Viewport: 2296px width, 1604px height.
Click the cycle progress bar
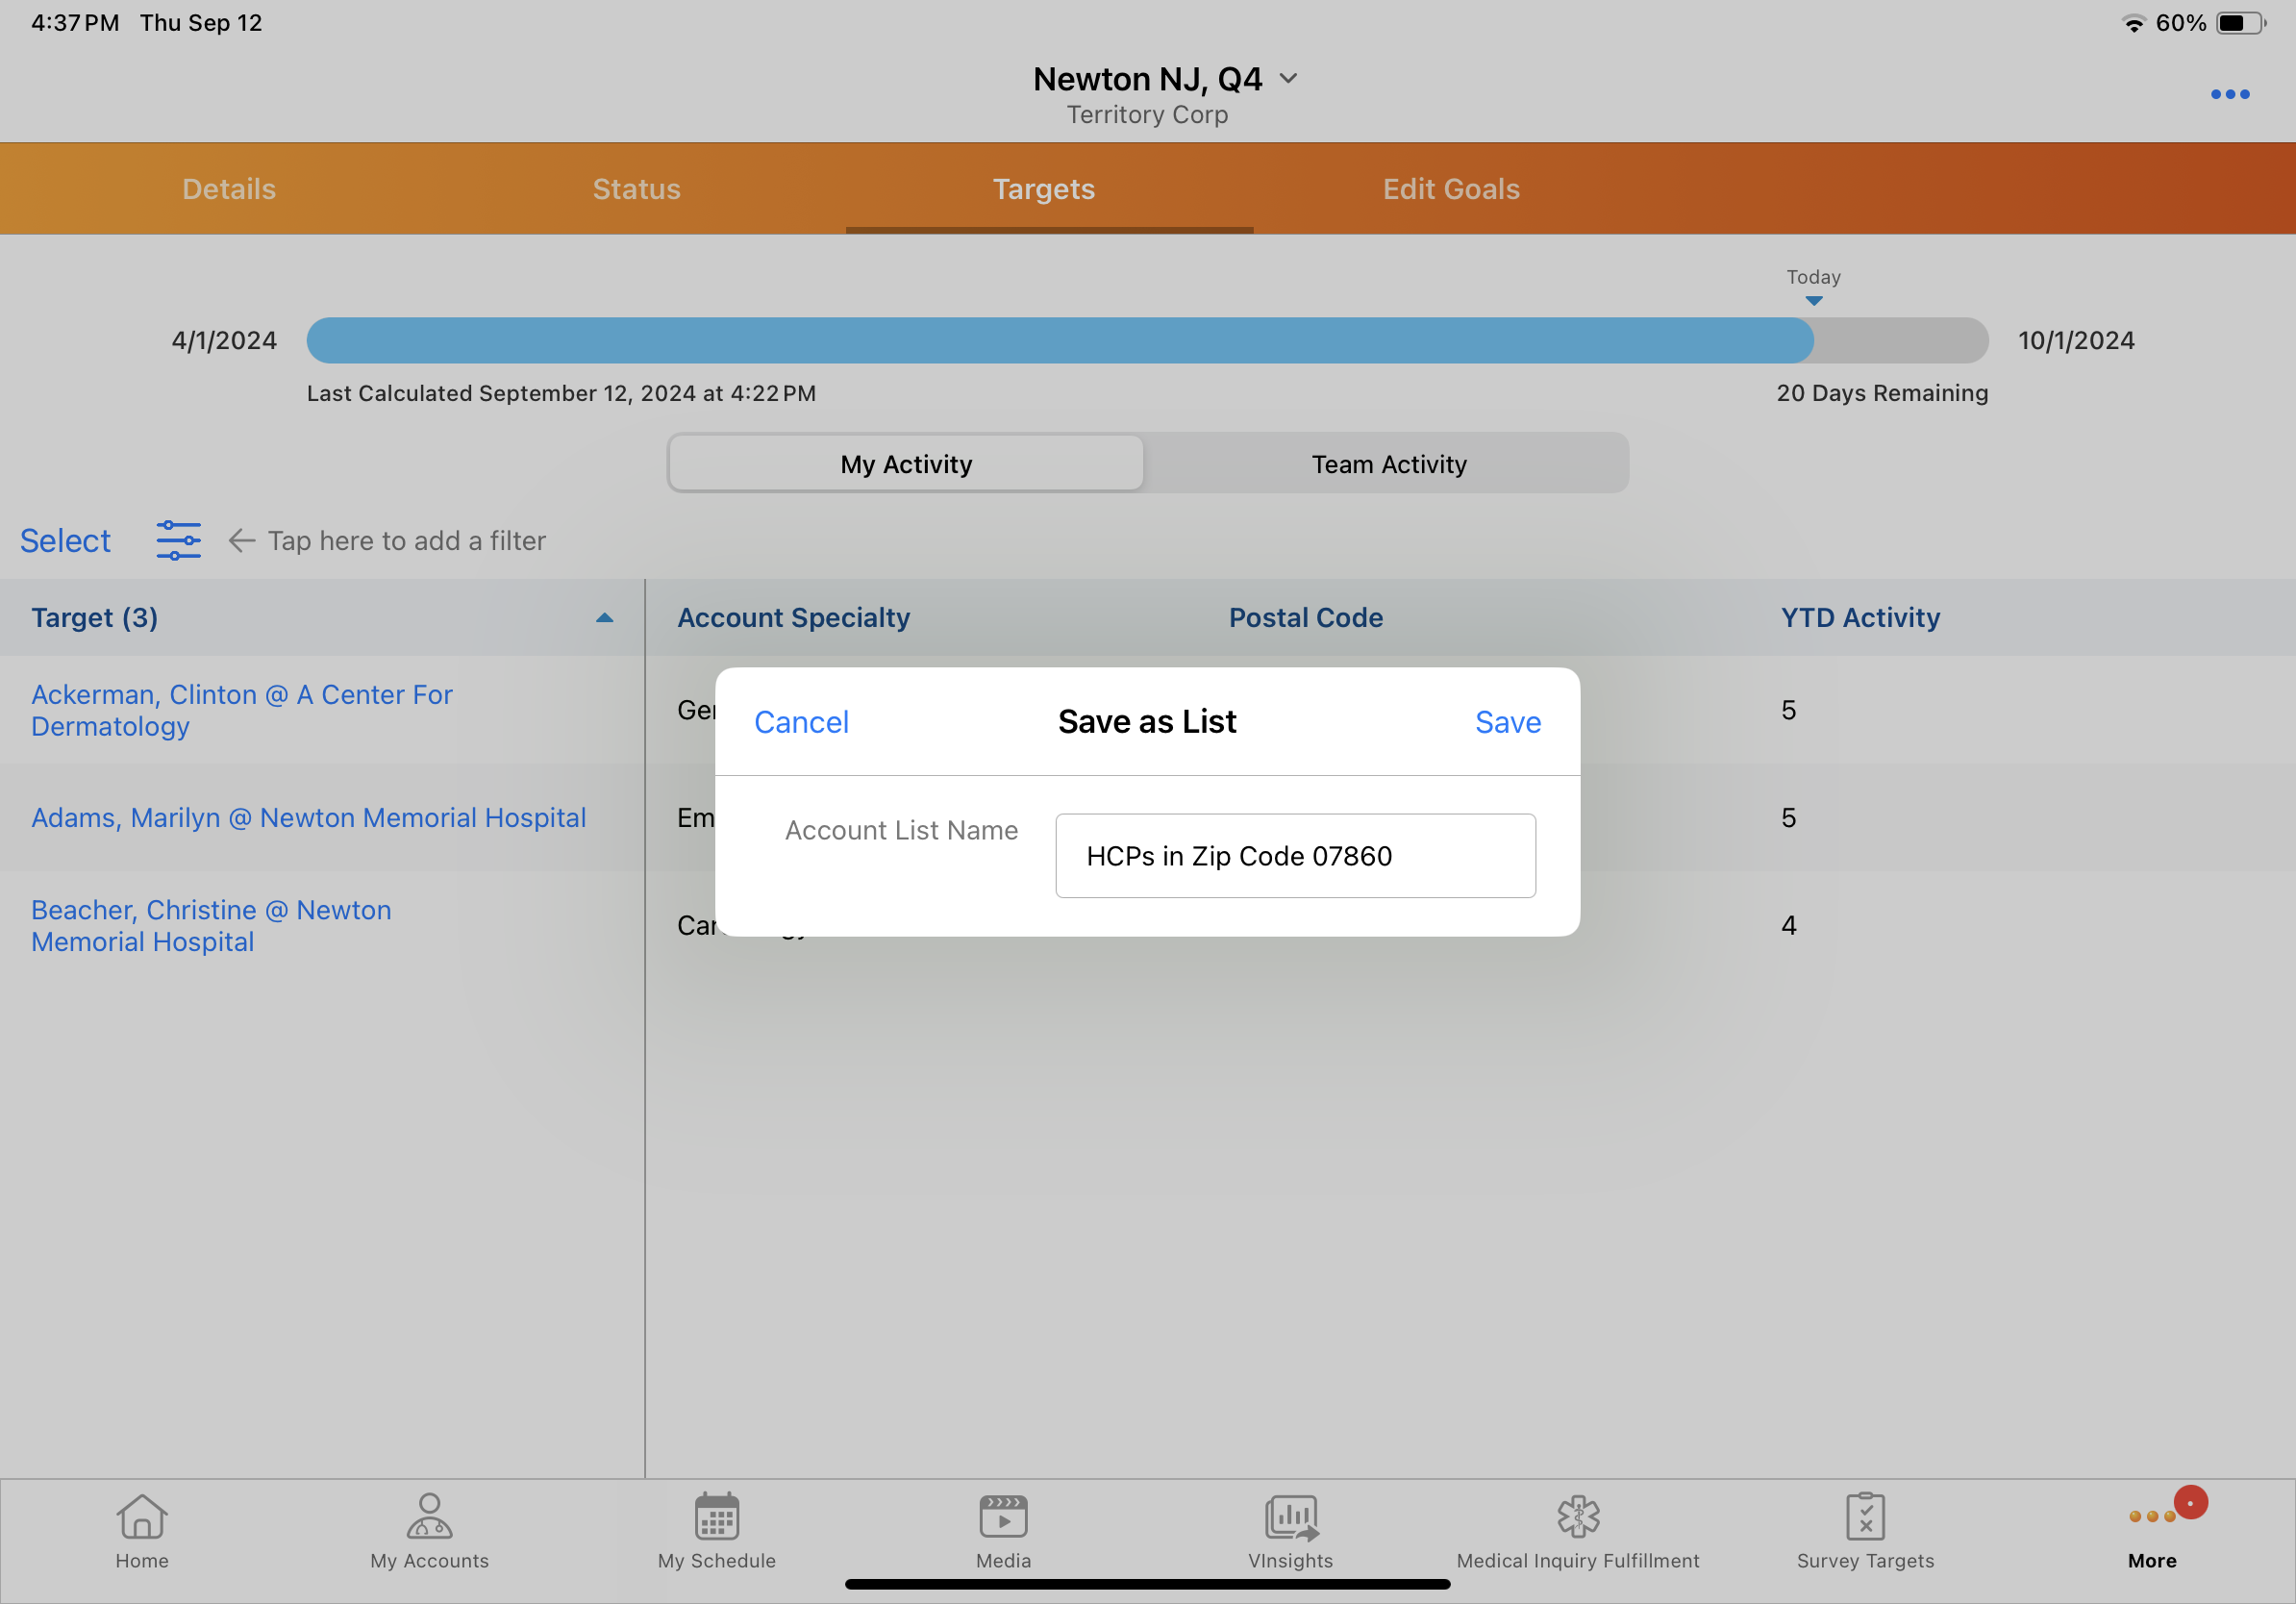1146,340
